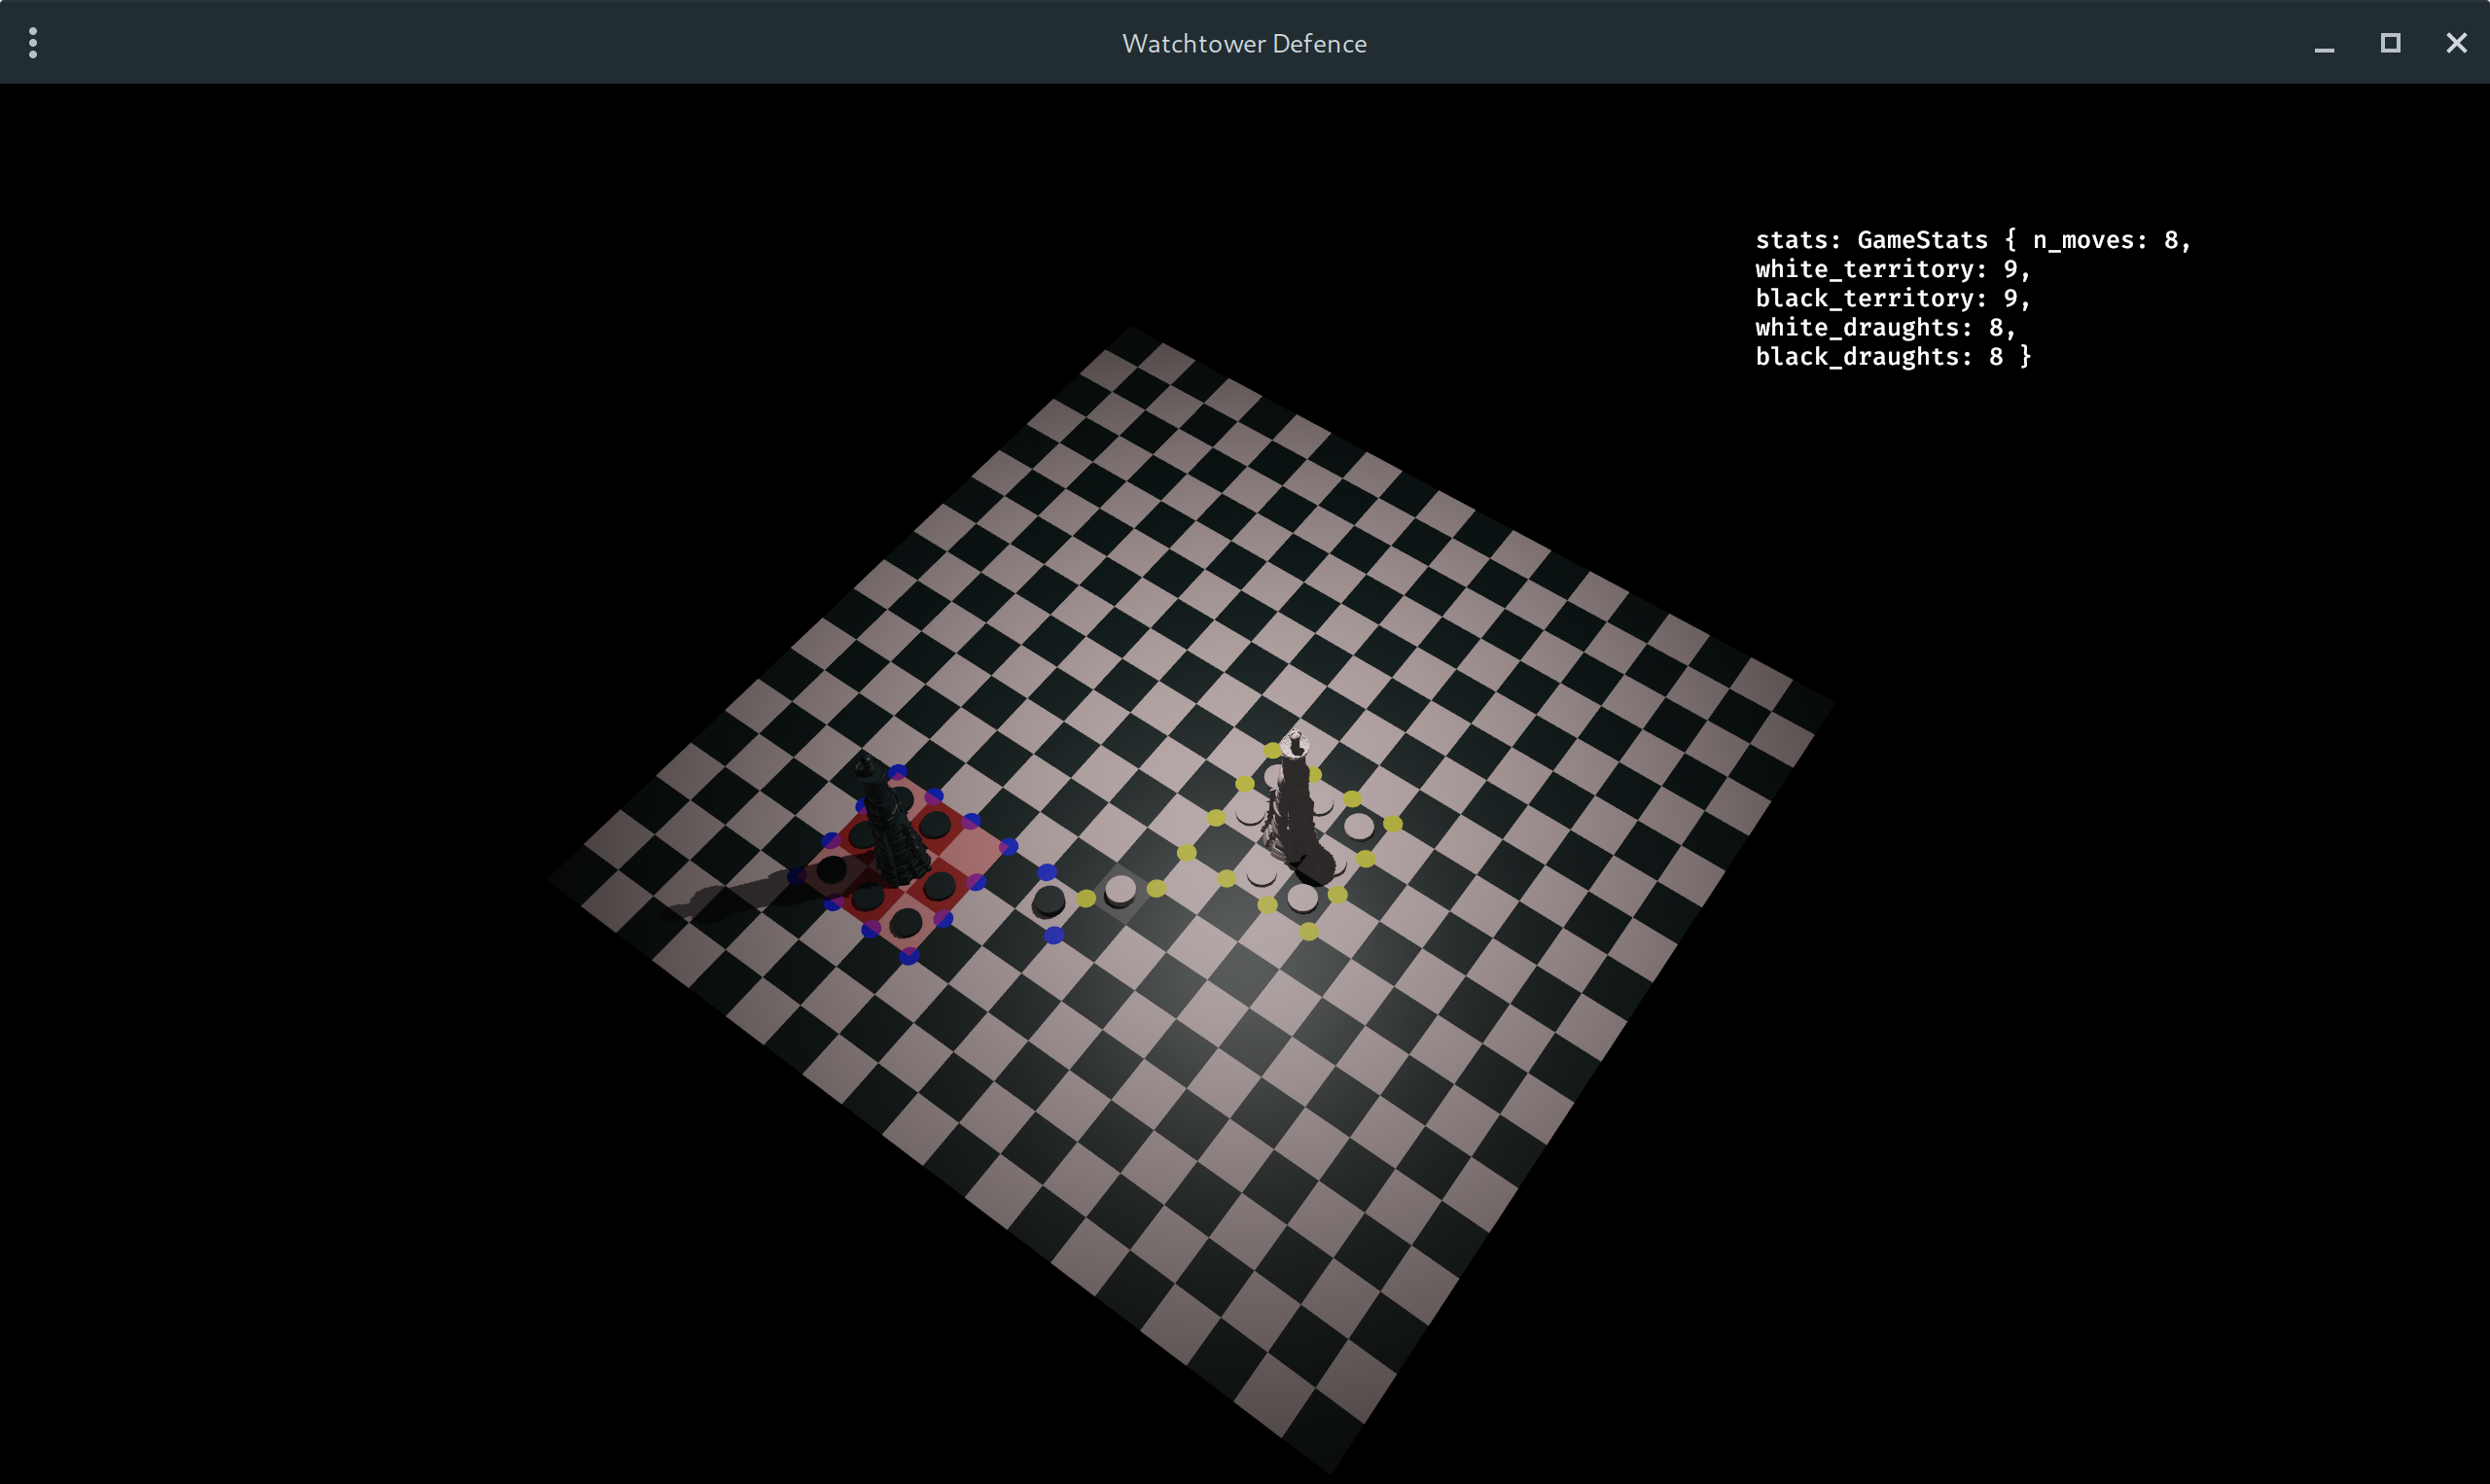Select white draught right of the white tower
Viewport: 2490px width, 1484px height.
click(1358, 826)
